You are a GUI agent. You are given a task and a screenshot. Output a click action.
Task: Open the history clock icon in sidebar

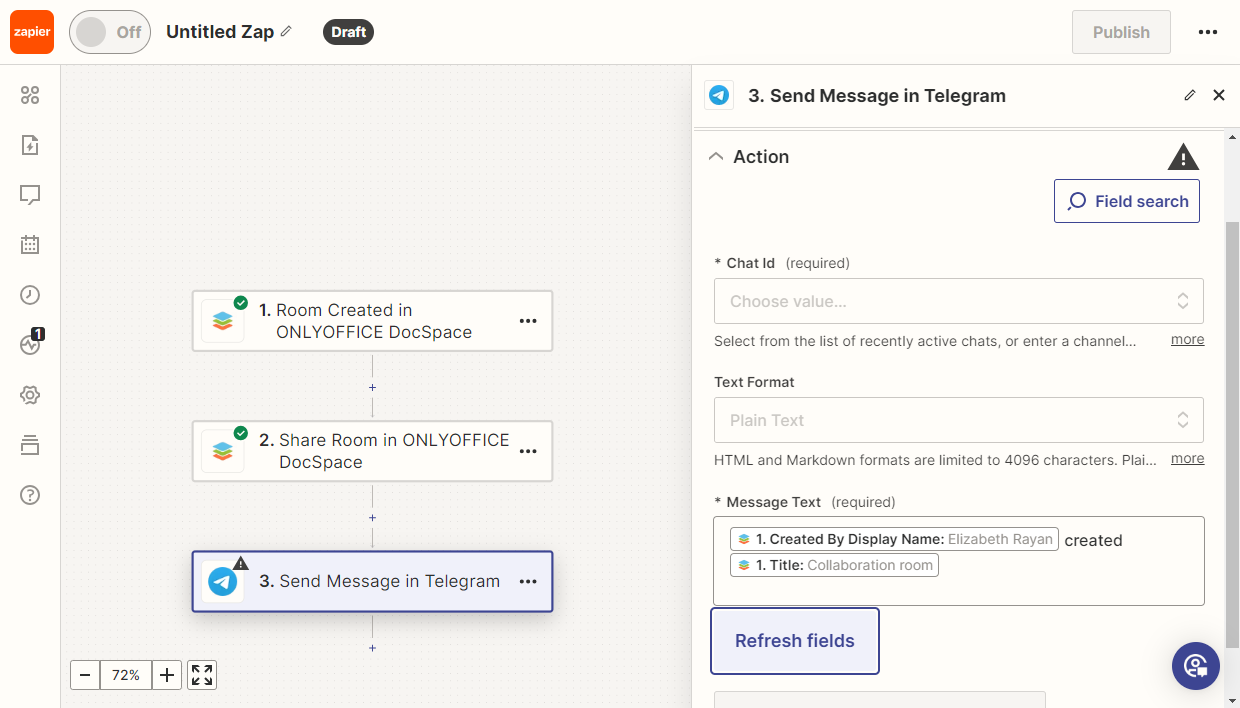[30, 295]
